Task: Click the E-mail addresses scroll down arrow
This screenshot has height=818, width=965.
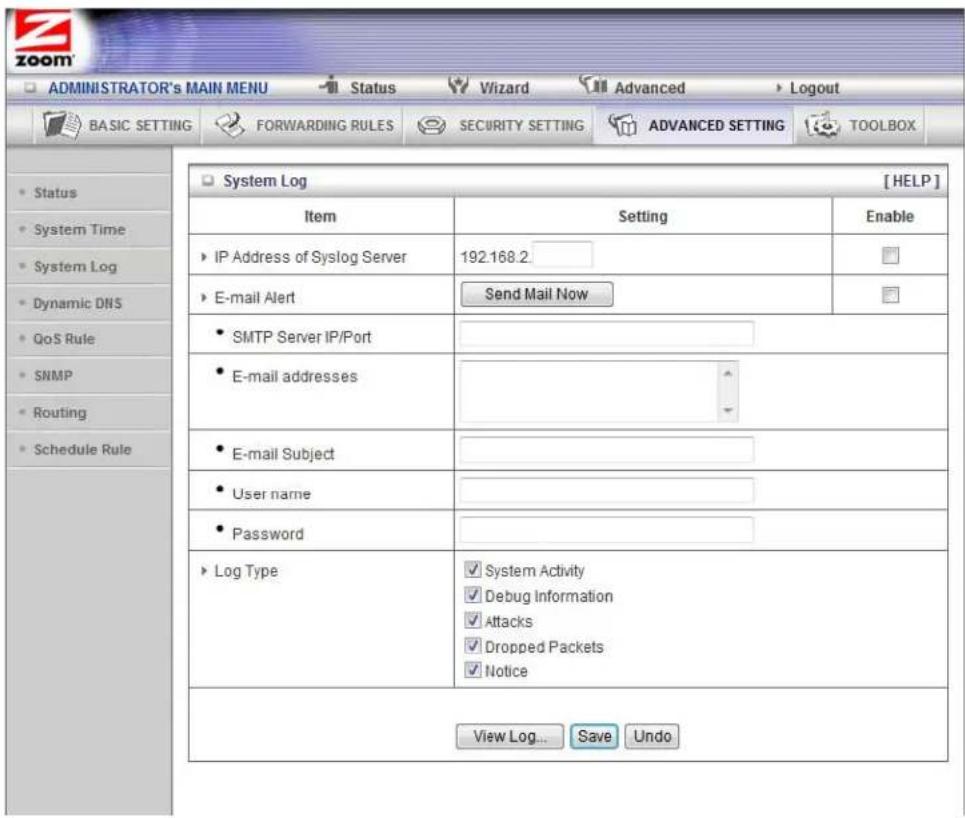Action: click(x=728, y=410)
